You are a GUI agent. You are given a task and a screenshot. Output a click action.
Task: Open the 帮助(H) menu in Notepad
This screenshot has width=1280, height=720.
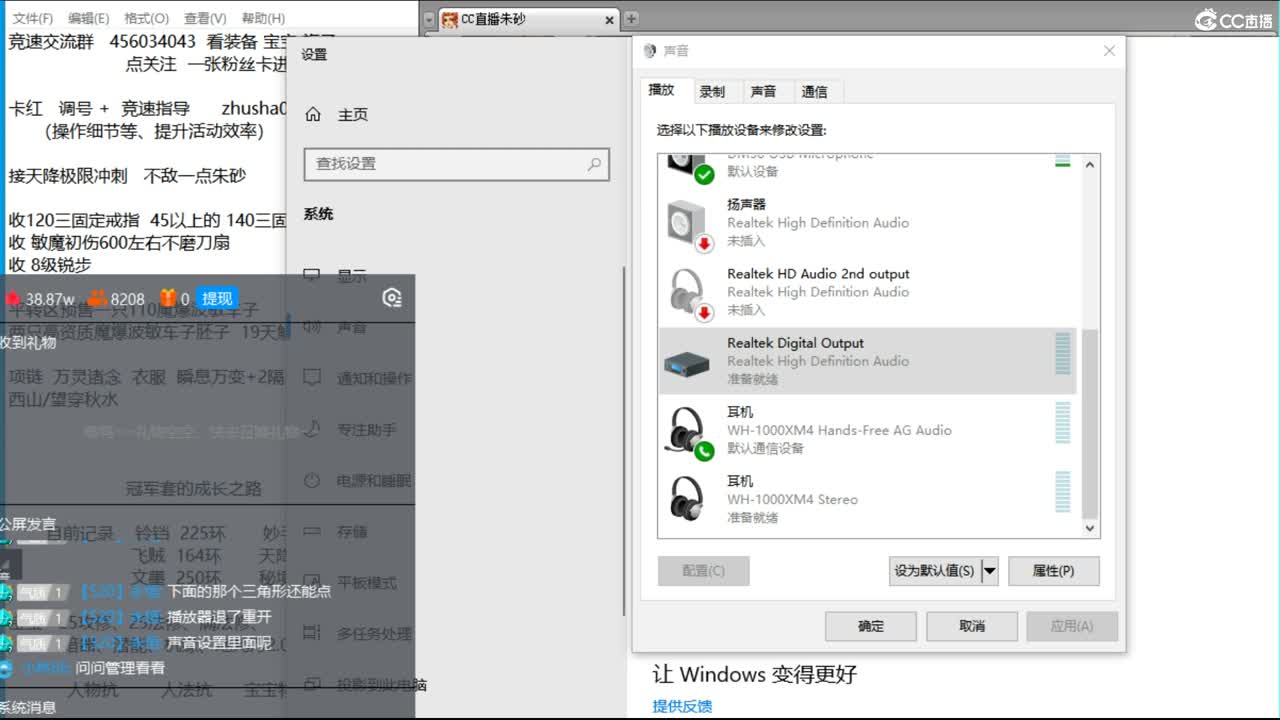click(263, 18)
